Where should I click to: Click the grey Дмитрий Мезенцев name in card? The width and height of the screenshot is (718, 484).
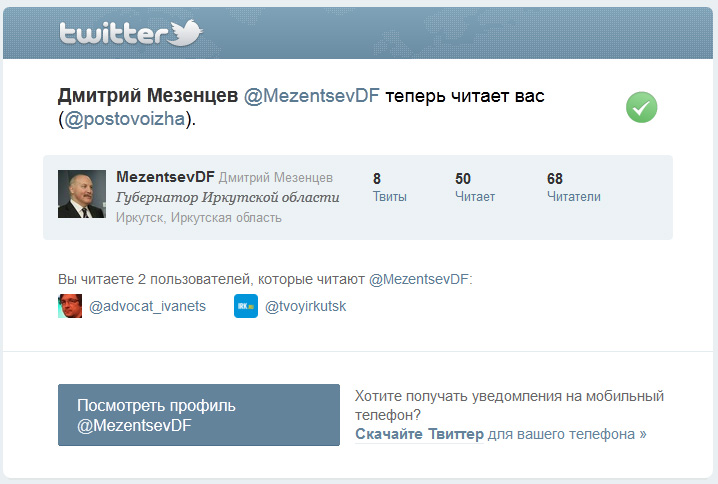tap(276, 178)
